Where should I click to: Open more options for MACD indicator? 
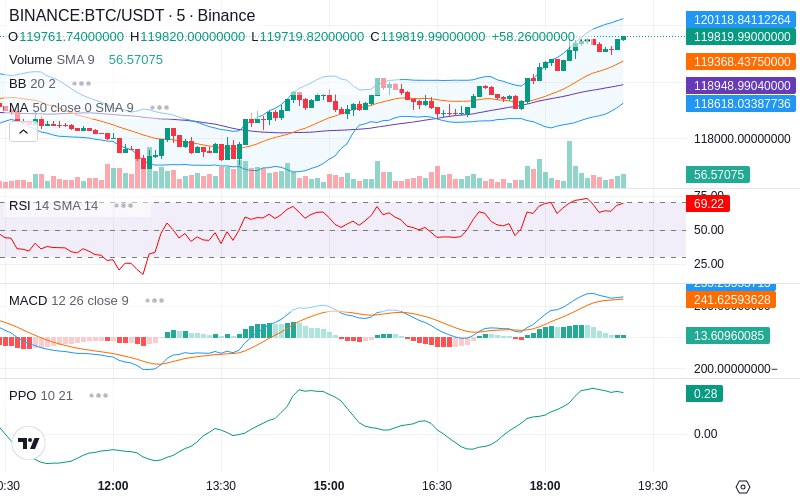154,301
